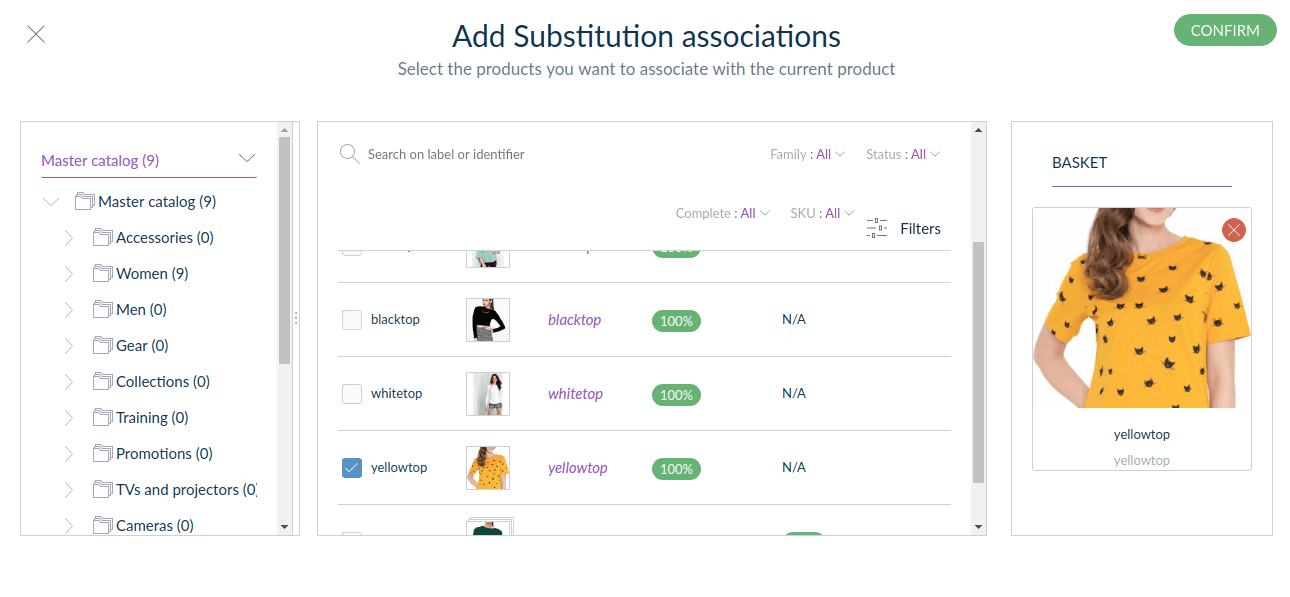Click the Gear category folder icon
This screenshot has height=597, width=1290.
101,346
